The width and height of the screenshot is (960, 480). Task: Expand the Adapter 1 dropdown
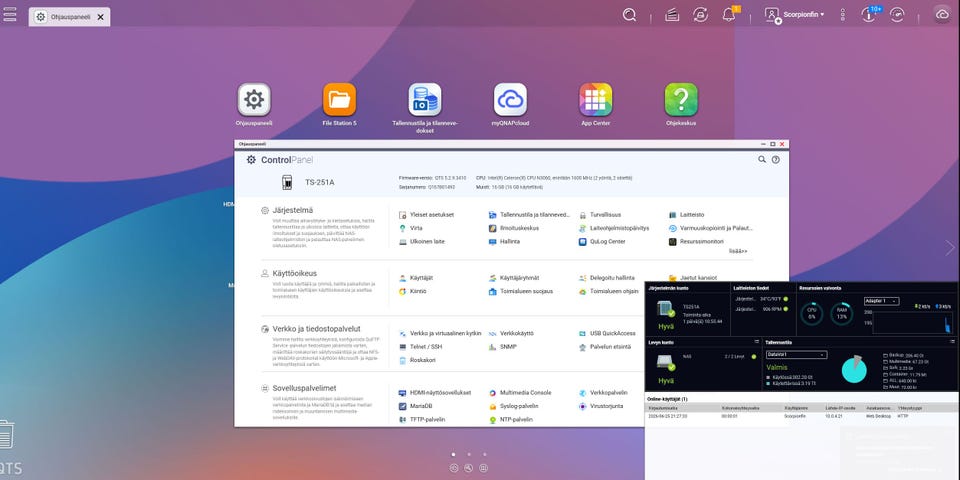[x=881, y=301]
